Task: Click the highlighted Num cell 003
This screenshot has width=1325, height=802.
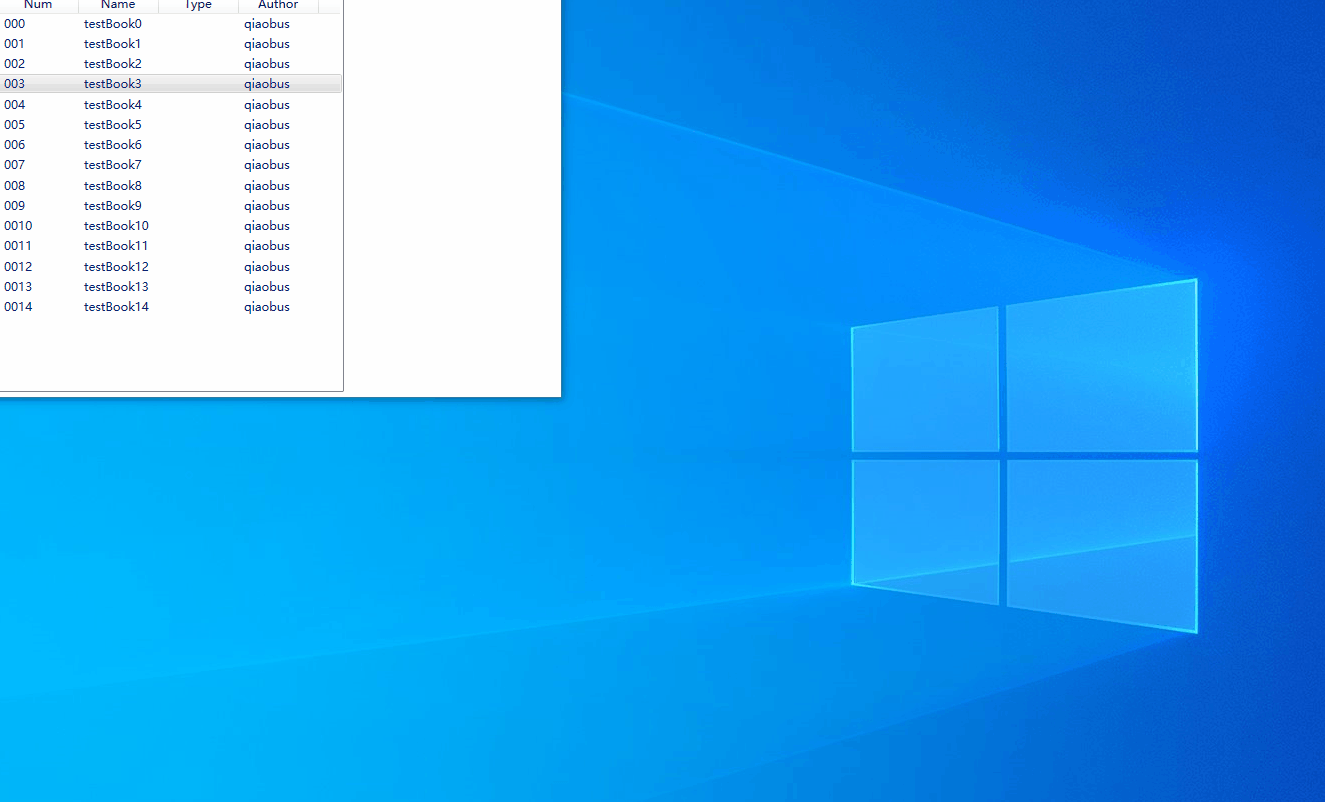Action: pos(15,84)
